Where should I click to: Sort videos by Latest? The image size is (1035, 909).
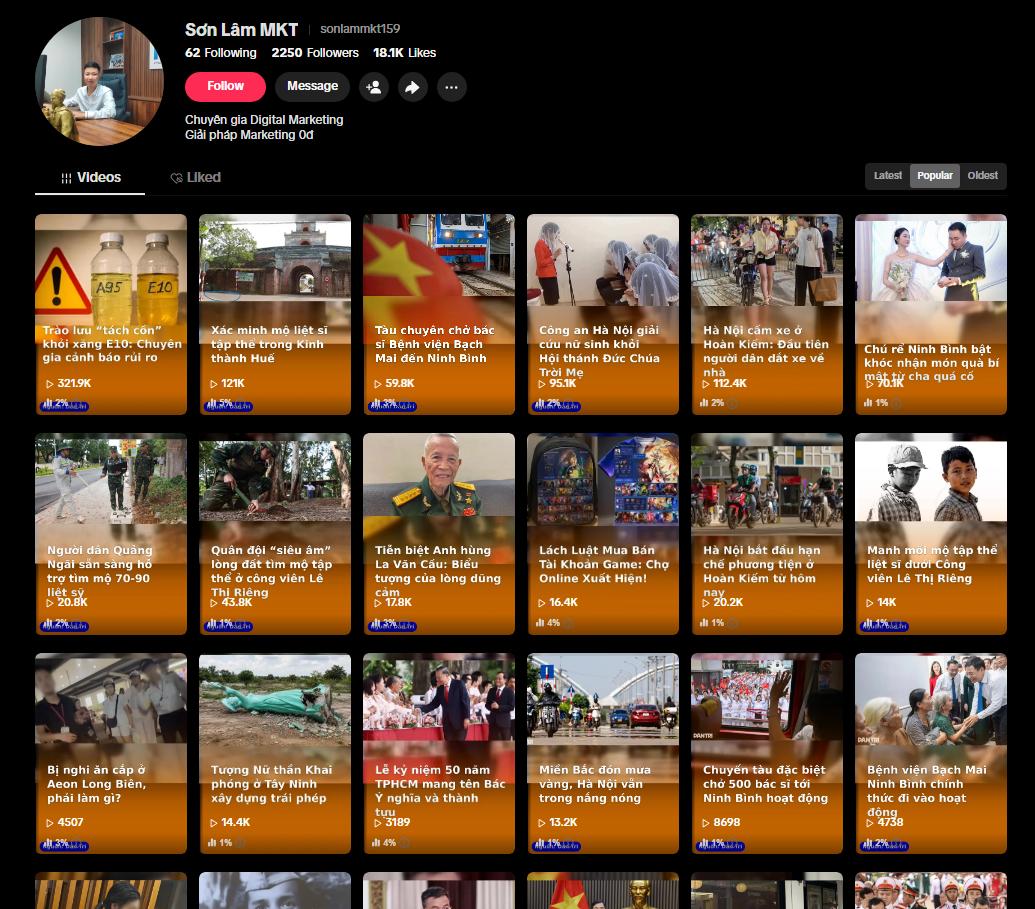tap(887, 176)
